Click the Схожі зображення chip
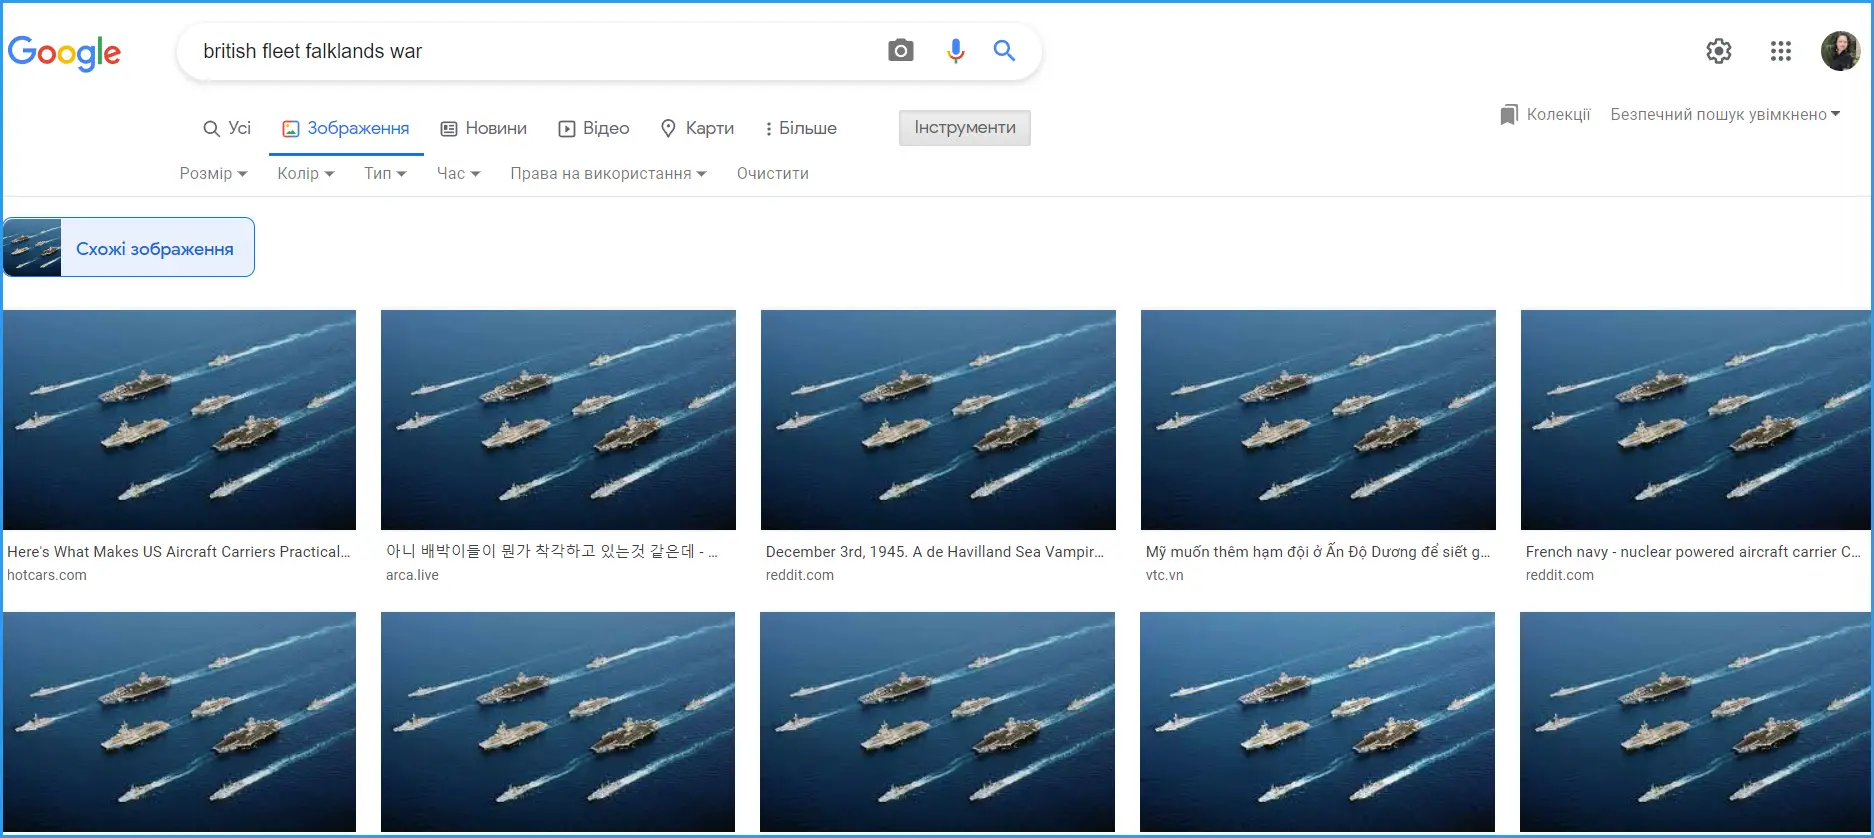This screenshot has height=838, width=1874. [x=129, y=247]
